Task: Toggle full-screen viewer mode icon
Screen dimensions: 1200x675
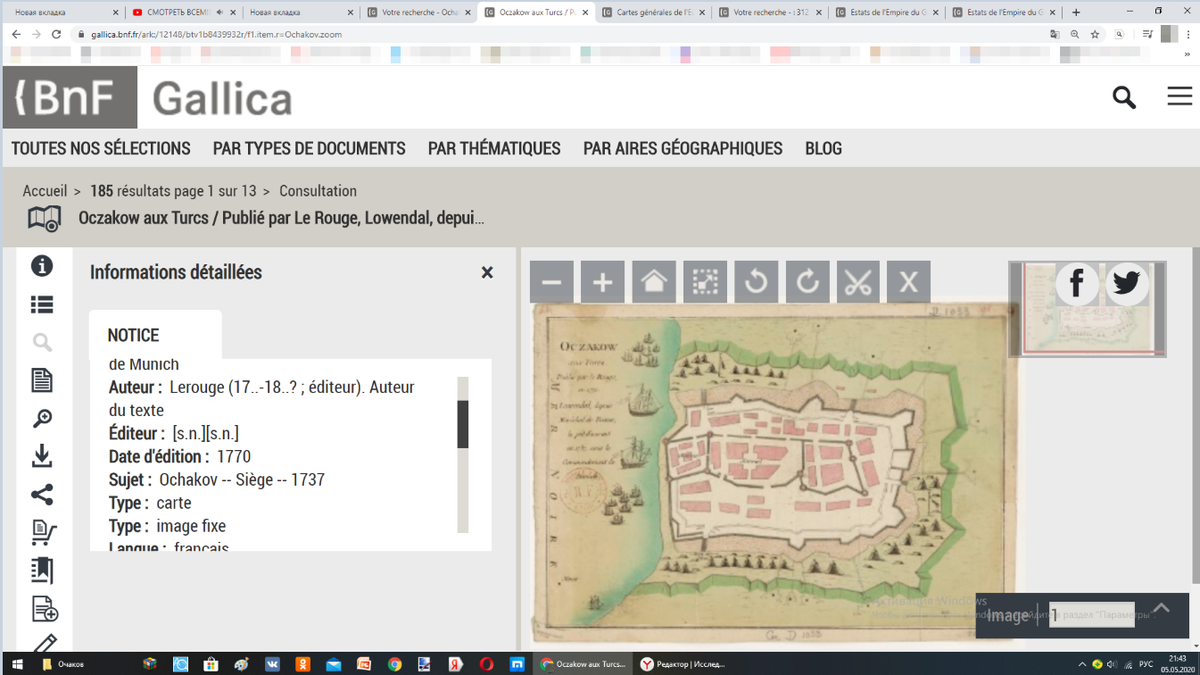Action: pyautogui.click(x=705, y=282)
